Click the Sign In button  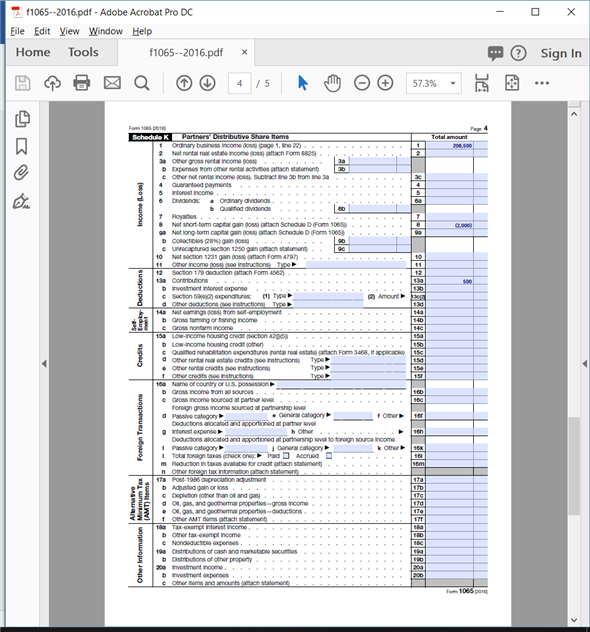(x=561, y=53)
